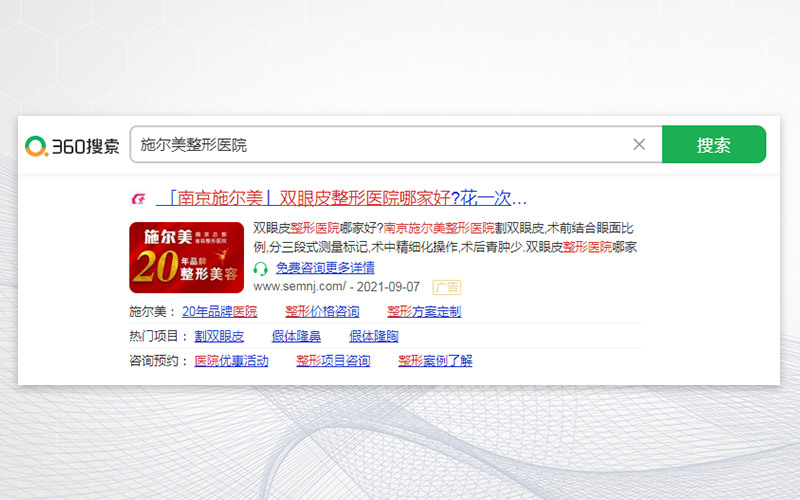
Task: Open the 医院优惠活动 link
Action: coord(231,361)
